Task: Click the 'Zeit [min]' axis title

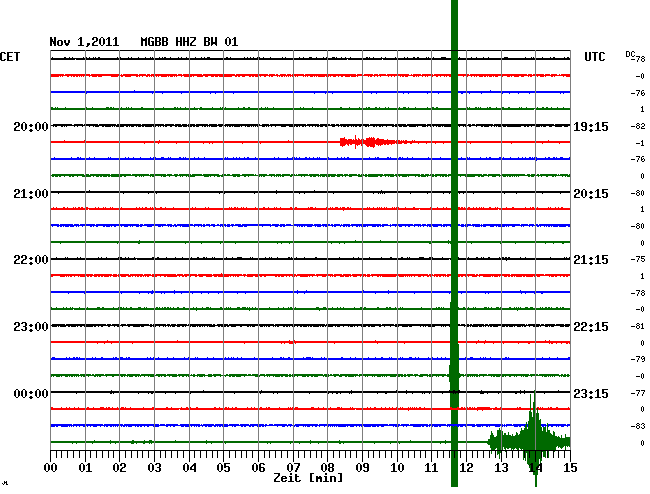Action: click(308, 478)
